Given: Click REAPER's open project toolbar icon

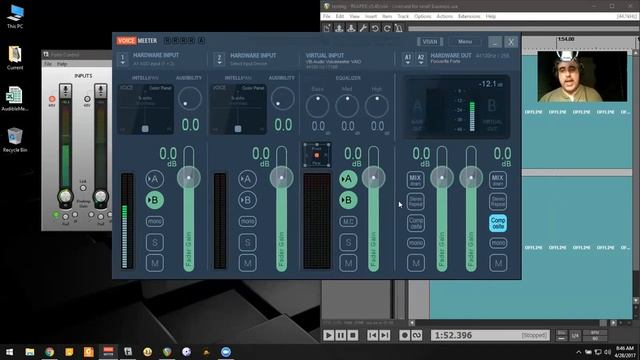Looking at the screenshot, I should (x=339, y=28).
